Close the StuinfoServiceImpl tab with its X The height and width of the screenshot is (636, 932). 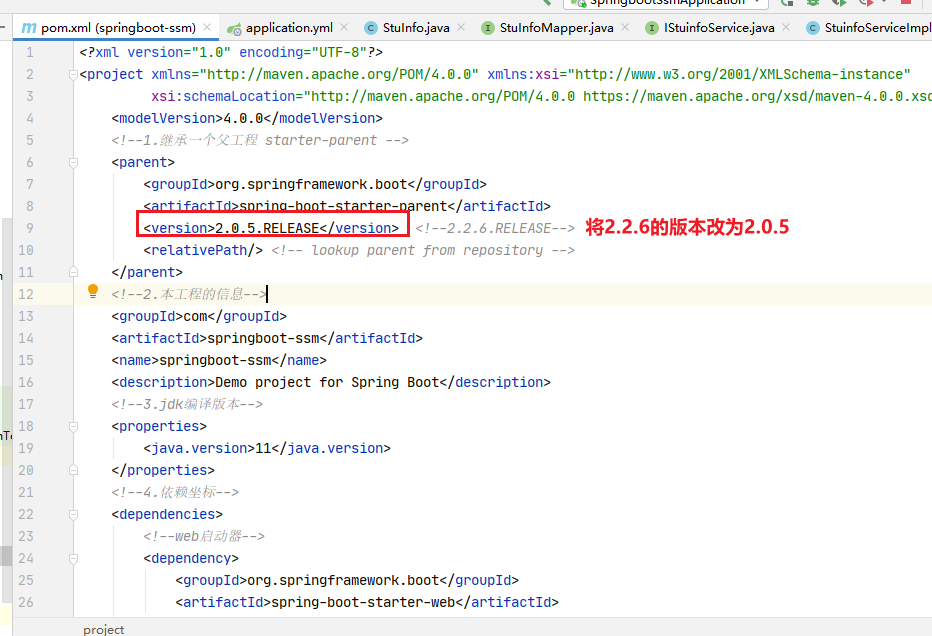pyautogui.click(x=928, y=28)
